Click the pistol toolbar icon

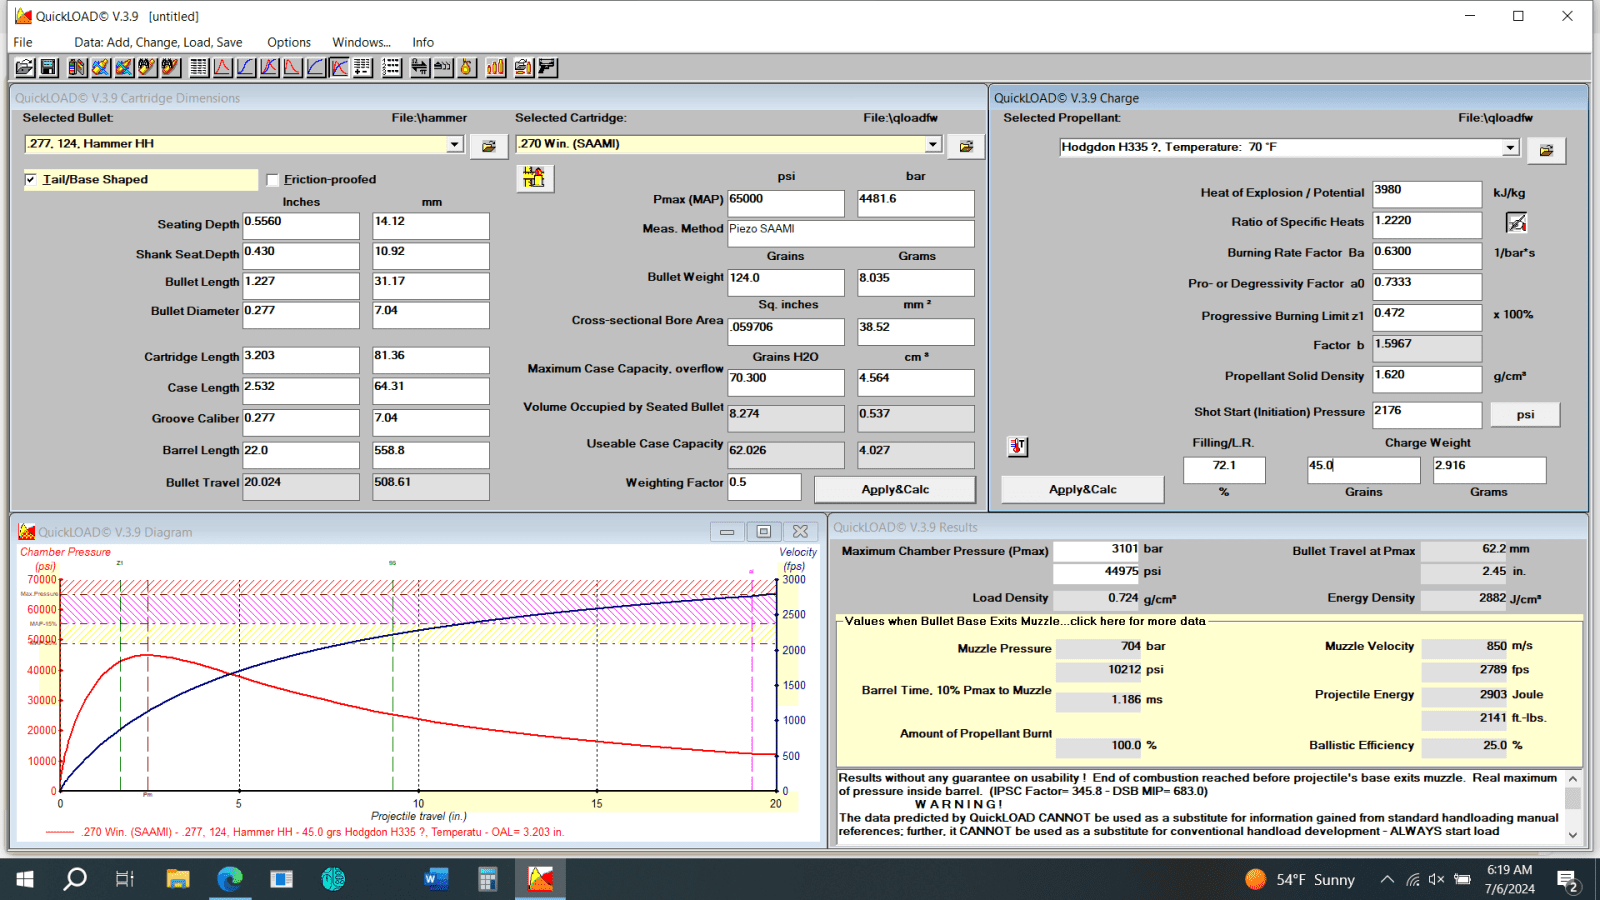tap(547, 67)
